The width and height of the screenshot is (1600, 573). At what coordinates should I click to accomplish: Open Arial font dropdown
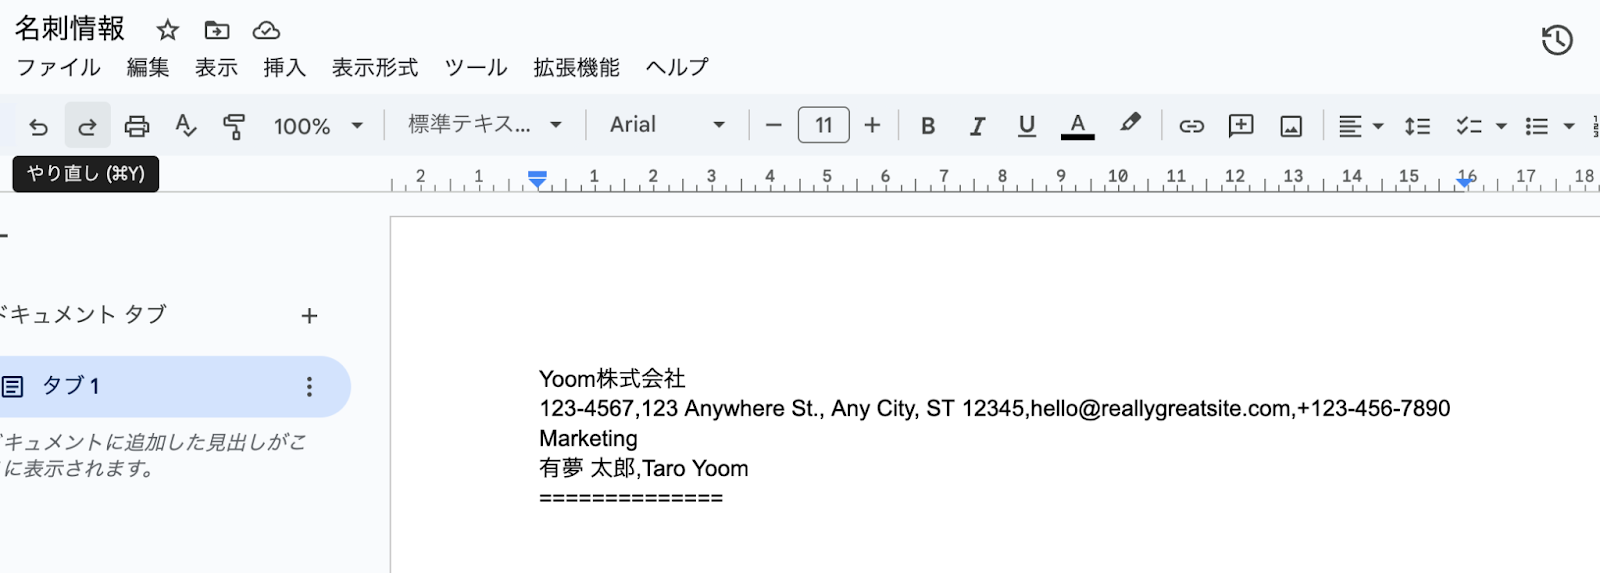pos(667,125)
